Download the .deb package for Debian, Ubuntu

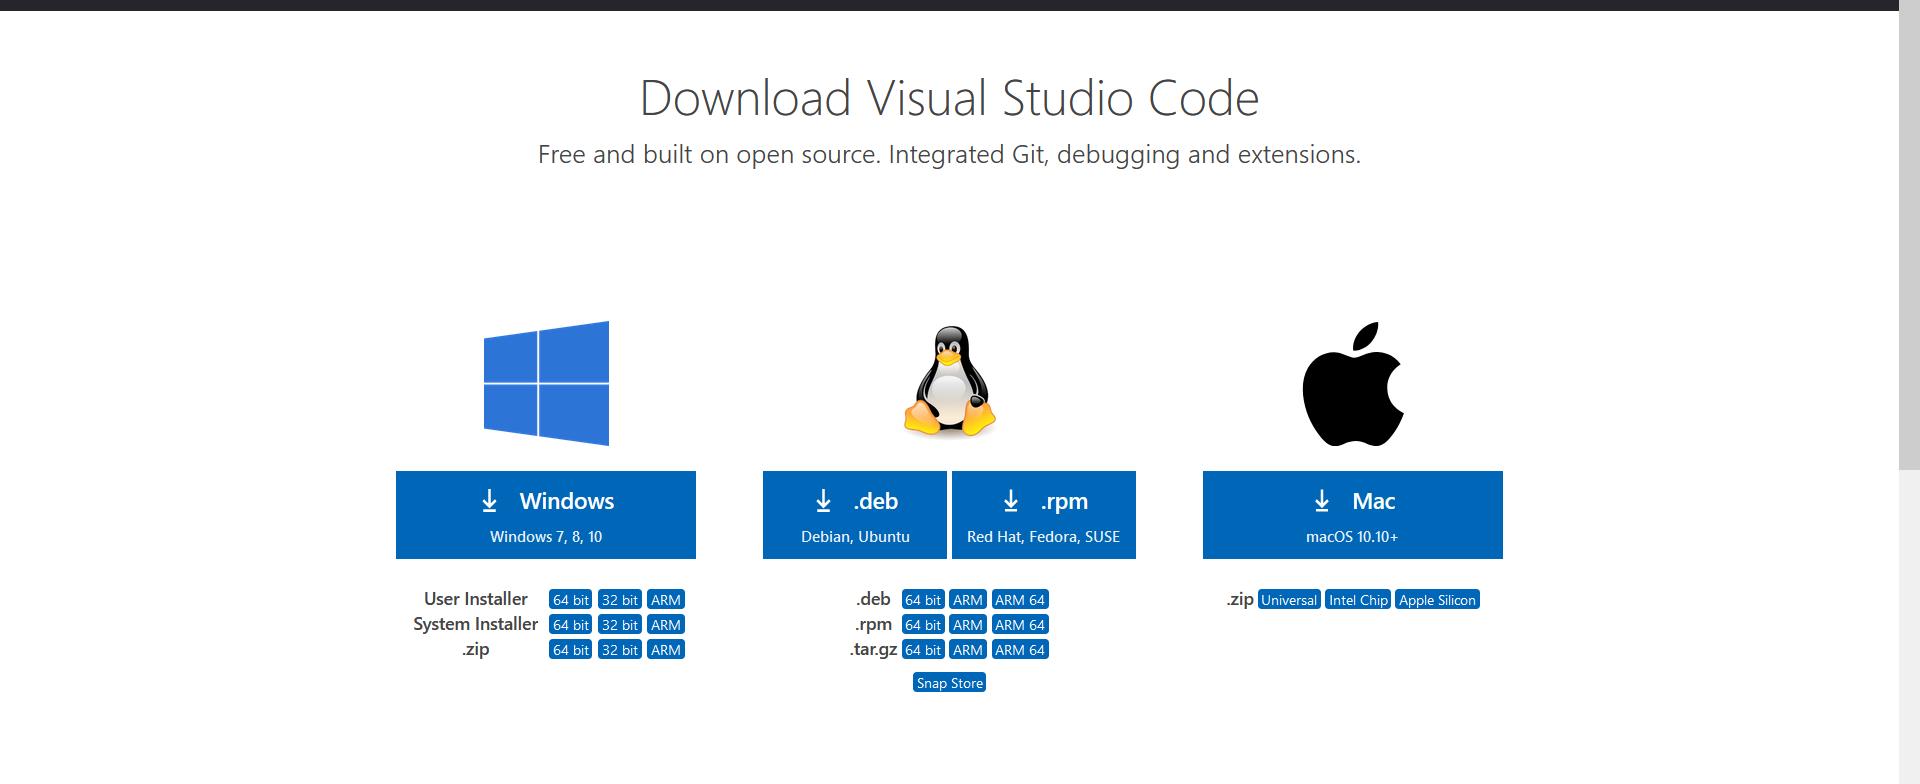[x=855, y=515]
